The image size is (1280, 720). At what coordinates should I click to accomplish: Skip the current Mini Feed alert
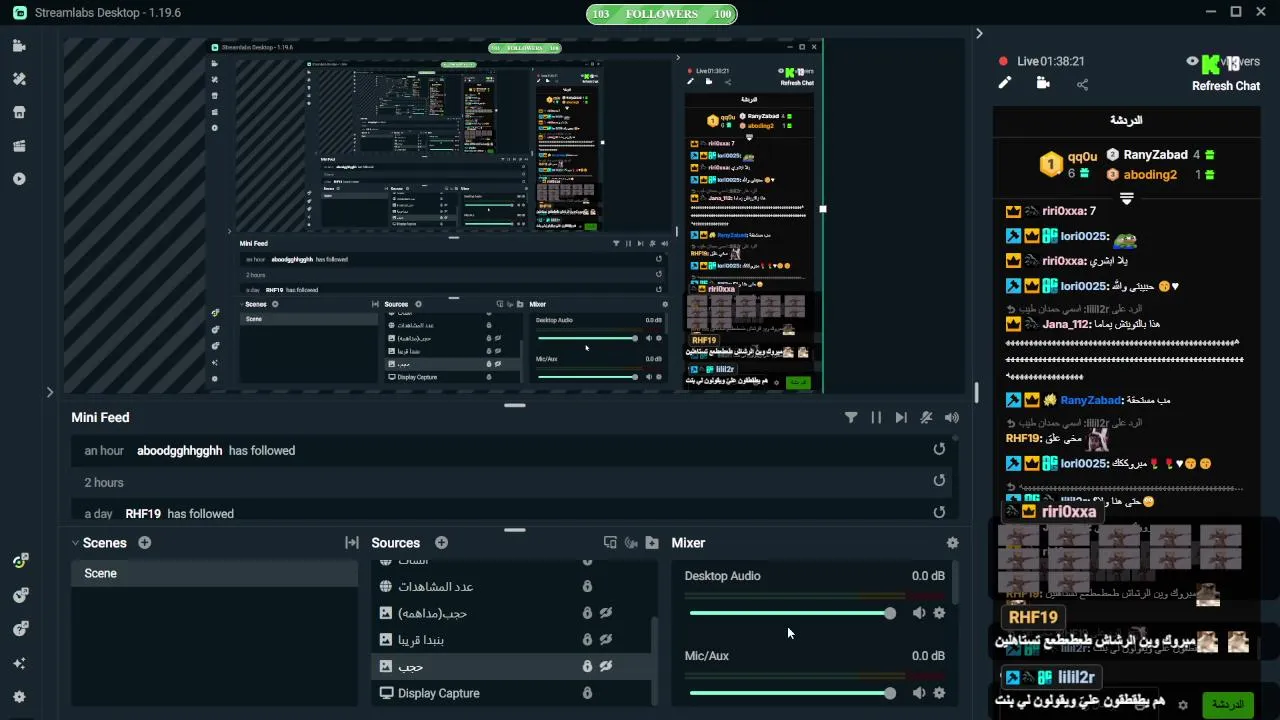click(x=901, y=418)
